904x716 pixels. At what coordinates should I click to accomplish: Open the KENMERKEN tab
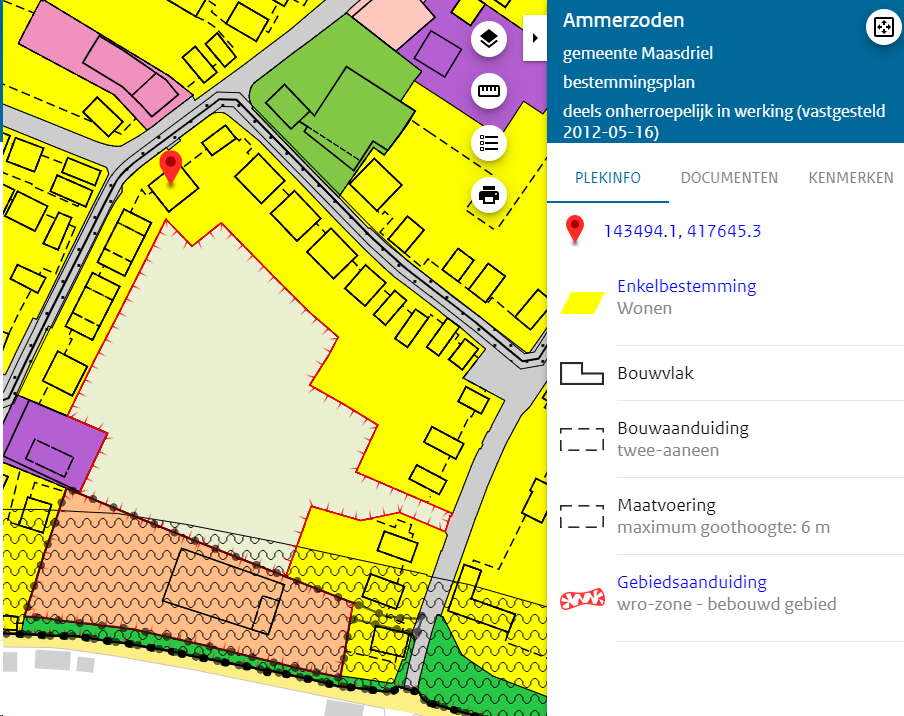(851, 178)
